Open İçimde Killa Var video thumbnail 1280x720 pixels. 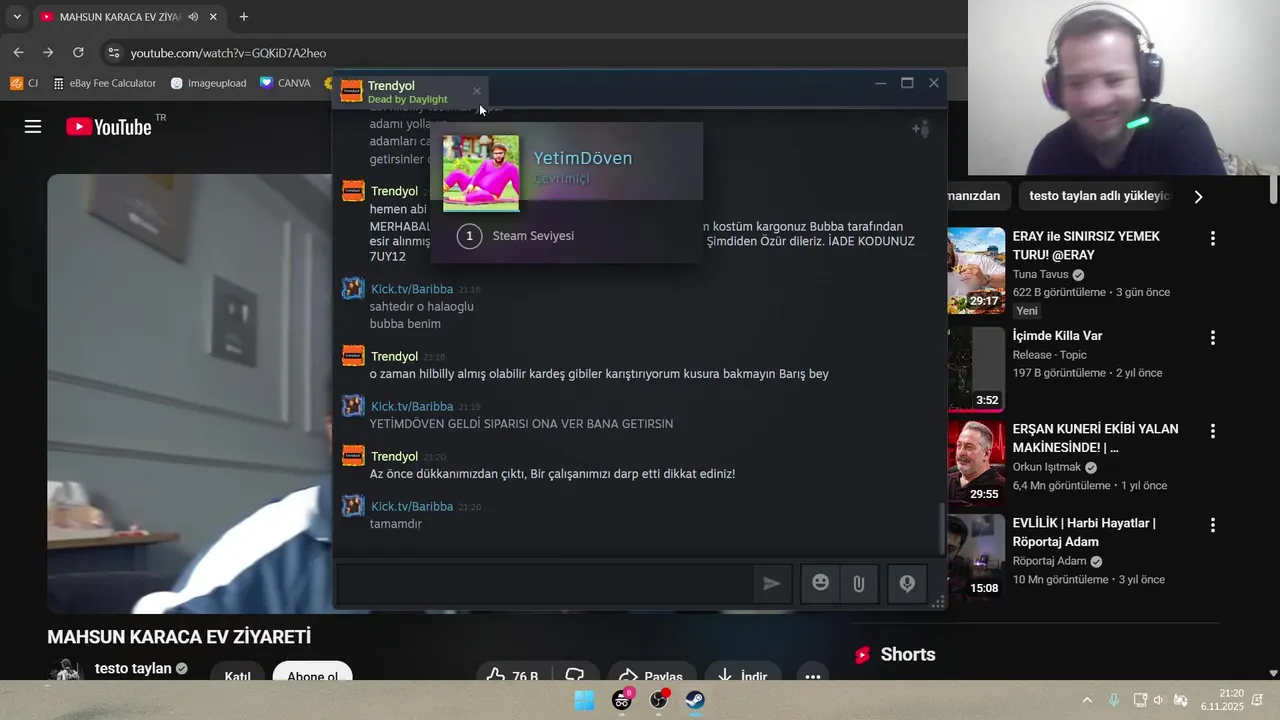pos(976,368)
